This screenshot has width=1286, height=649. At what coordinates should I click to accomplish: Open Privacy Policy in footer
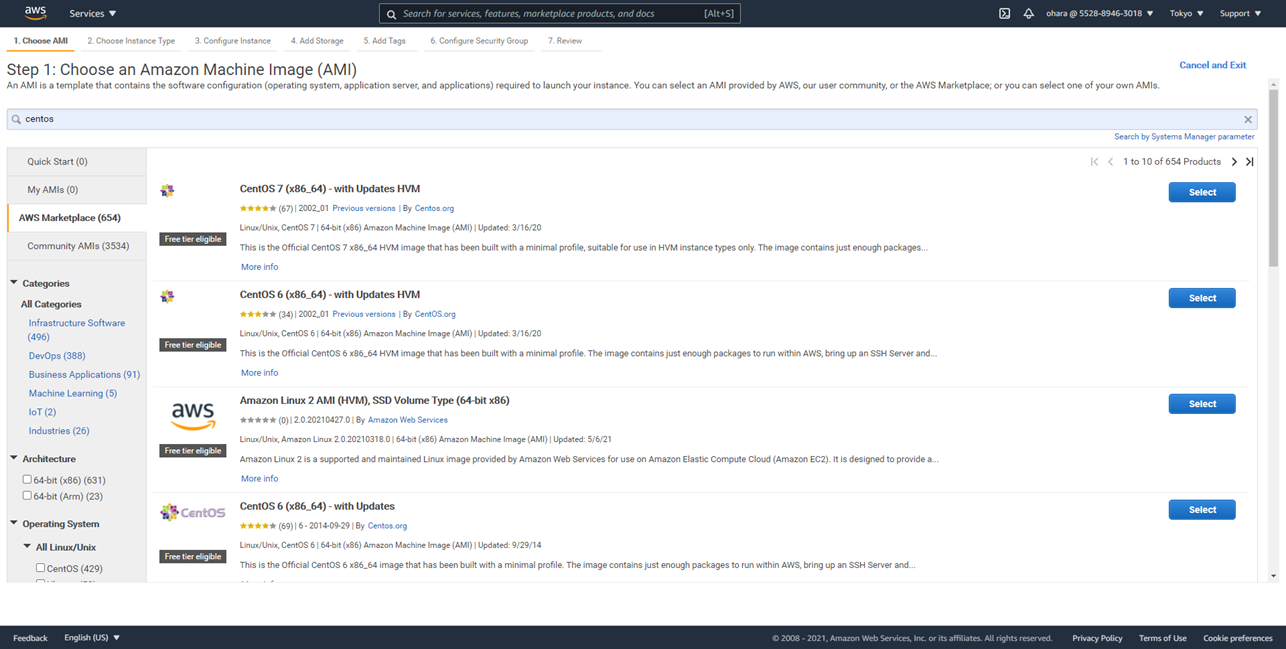[1097, 638]
